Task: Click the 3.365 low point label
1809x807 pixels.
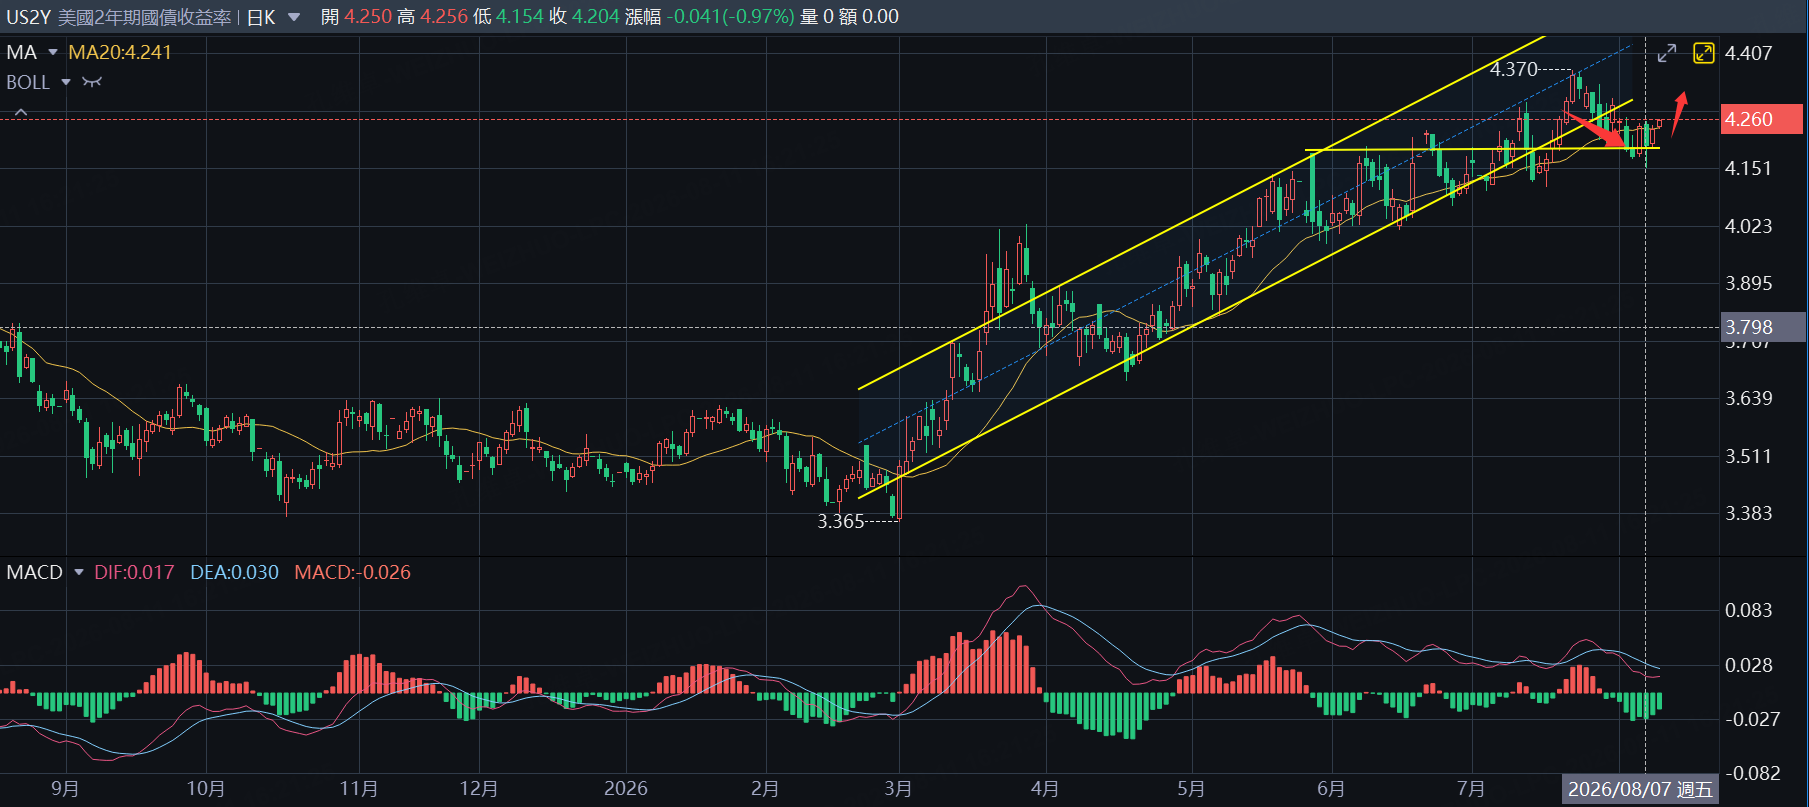Action: pos(841,521)
